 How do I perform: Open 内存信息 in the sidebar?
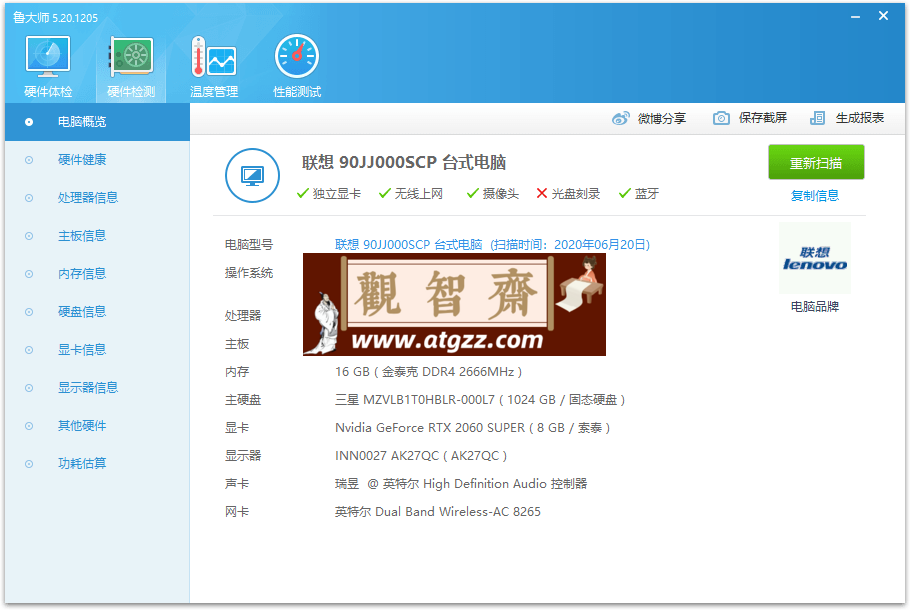82,274
